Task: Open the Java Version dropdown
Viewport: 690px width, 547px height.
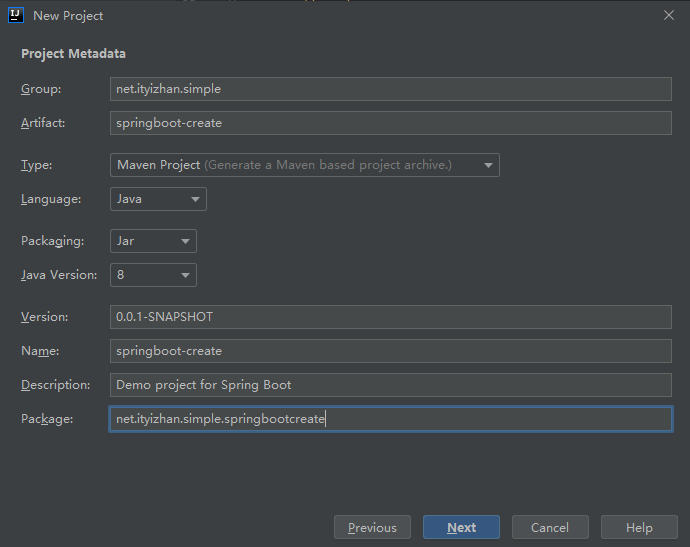Action: click(153, 275)
